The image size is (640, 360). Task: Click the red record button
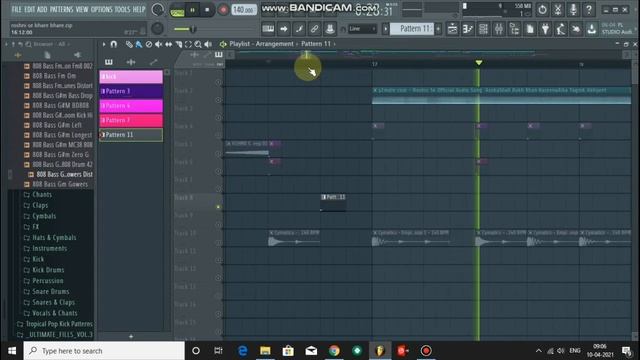[223, 10]
